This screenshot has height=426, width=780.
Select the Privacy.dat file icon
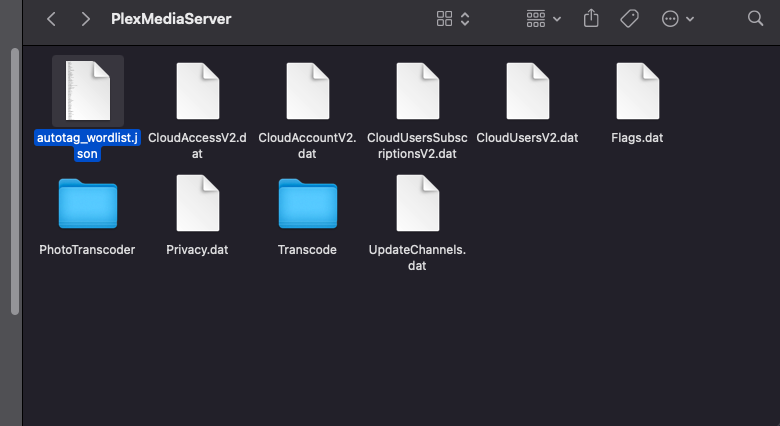(197, 203)
